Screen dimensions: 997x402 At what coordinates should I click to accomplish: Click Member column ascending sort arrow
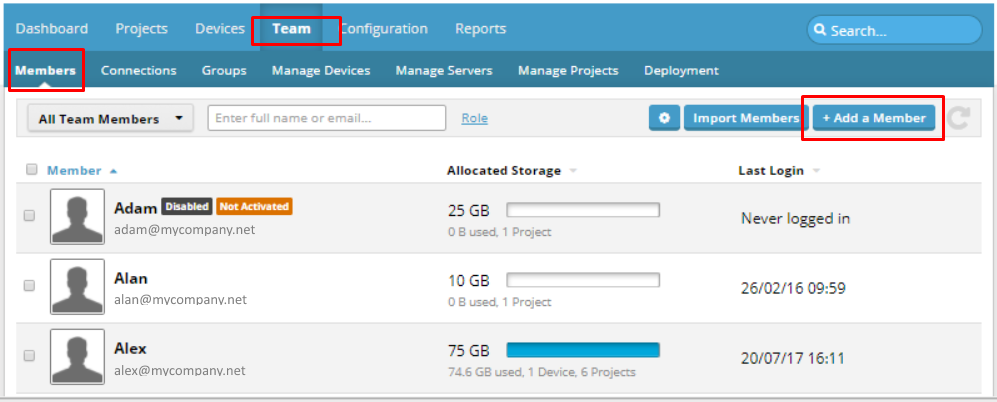point(113,171)
